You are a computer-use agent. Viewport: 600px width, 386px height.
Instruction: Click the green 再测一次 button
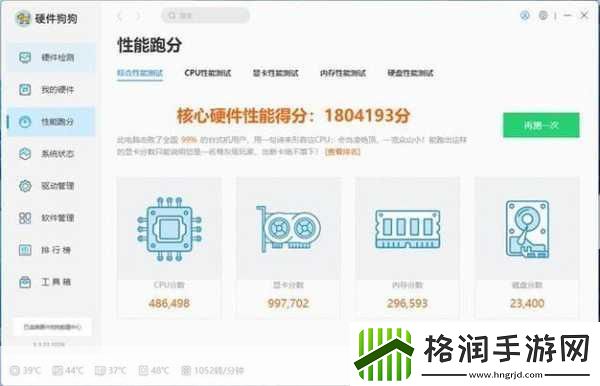point(541,125)
